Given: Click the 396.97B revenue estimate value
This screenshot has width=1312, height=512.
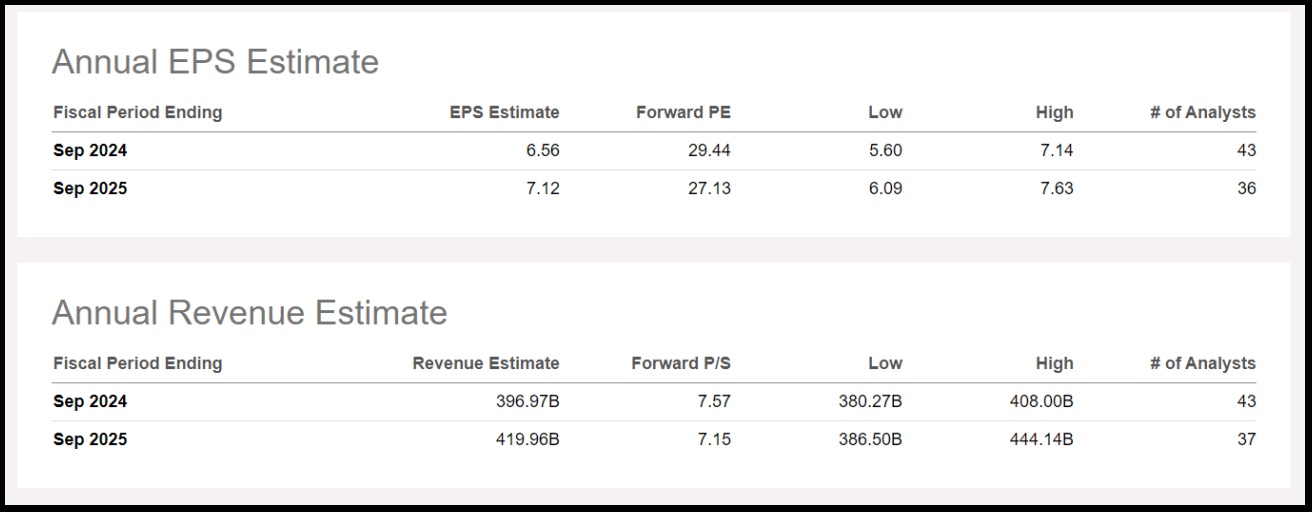Looking at the screenshot, I should (527, 402).
